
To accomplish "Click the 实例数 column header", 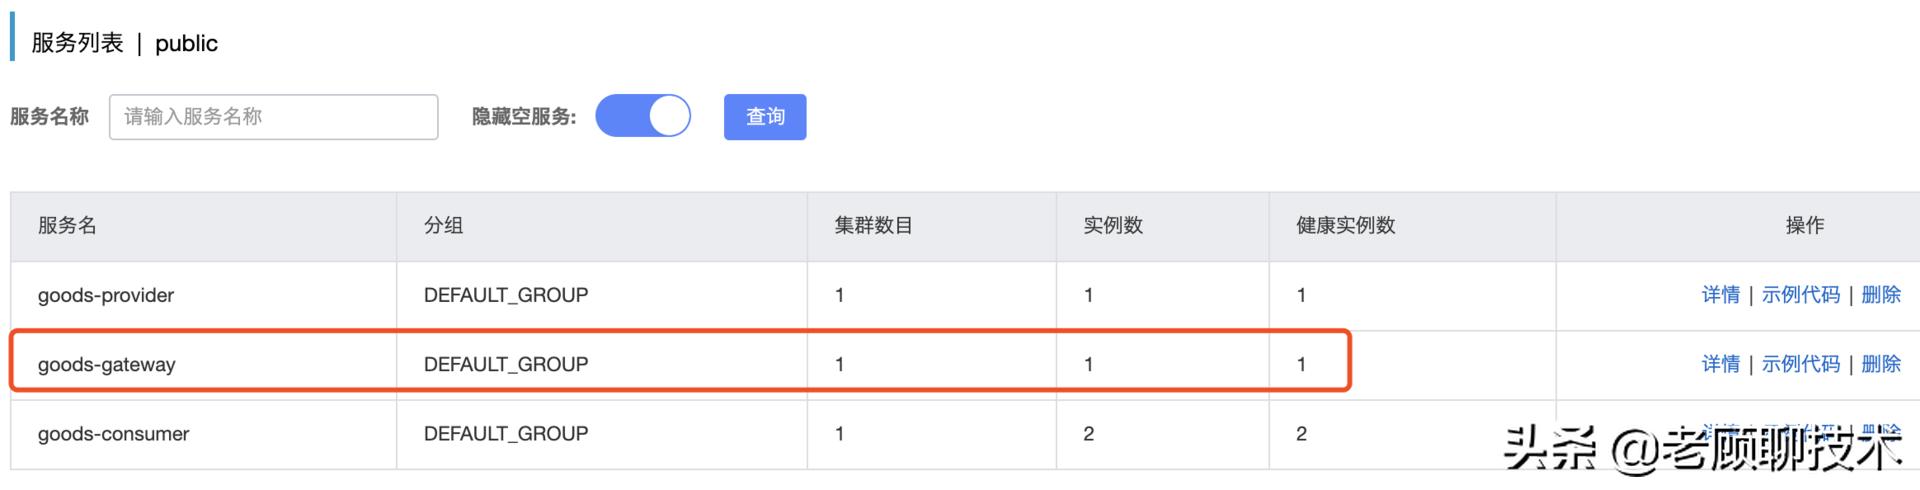I will click(x=1113, y=226).
